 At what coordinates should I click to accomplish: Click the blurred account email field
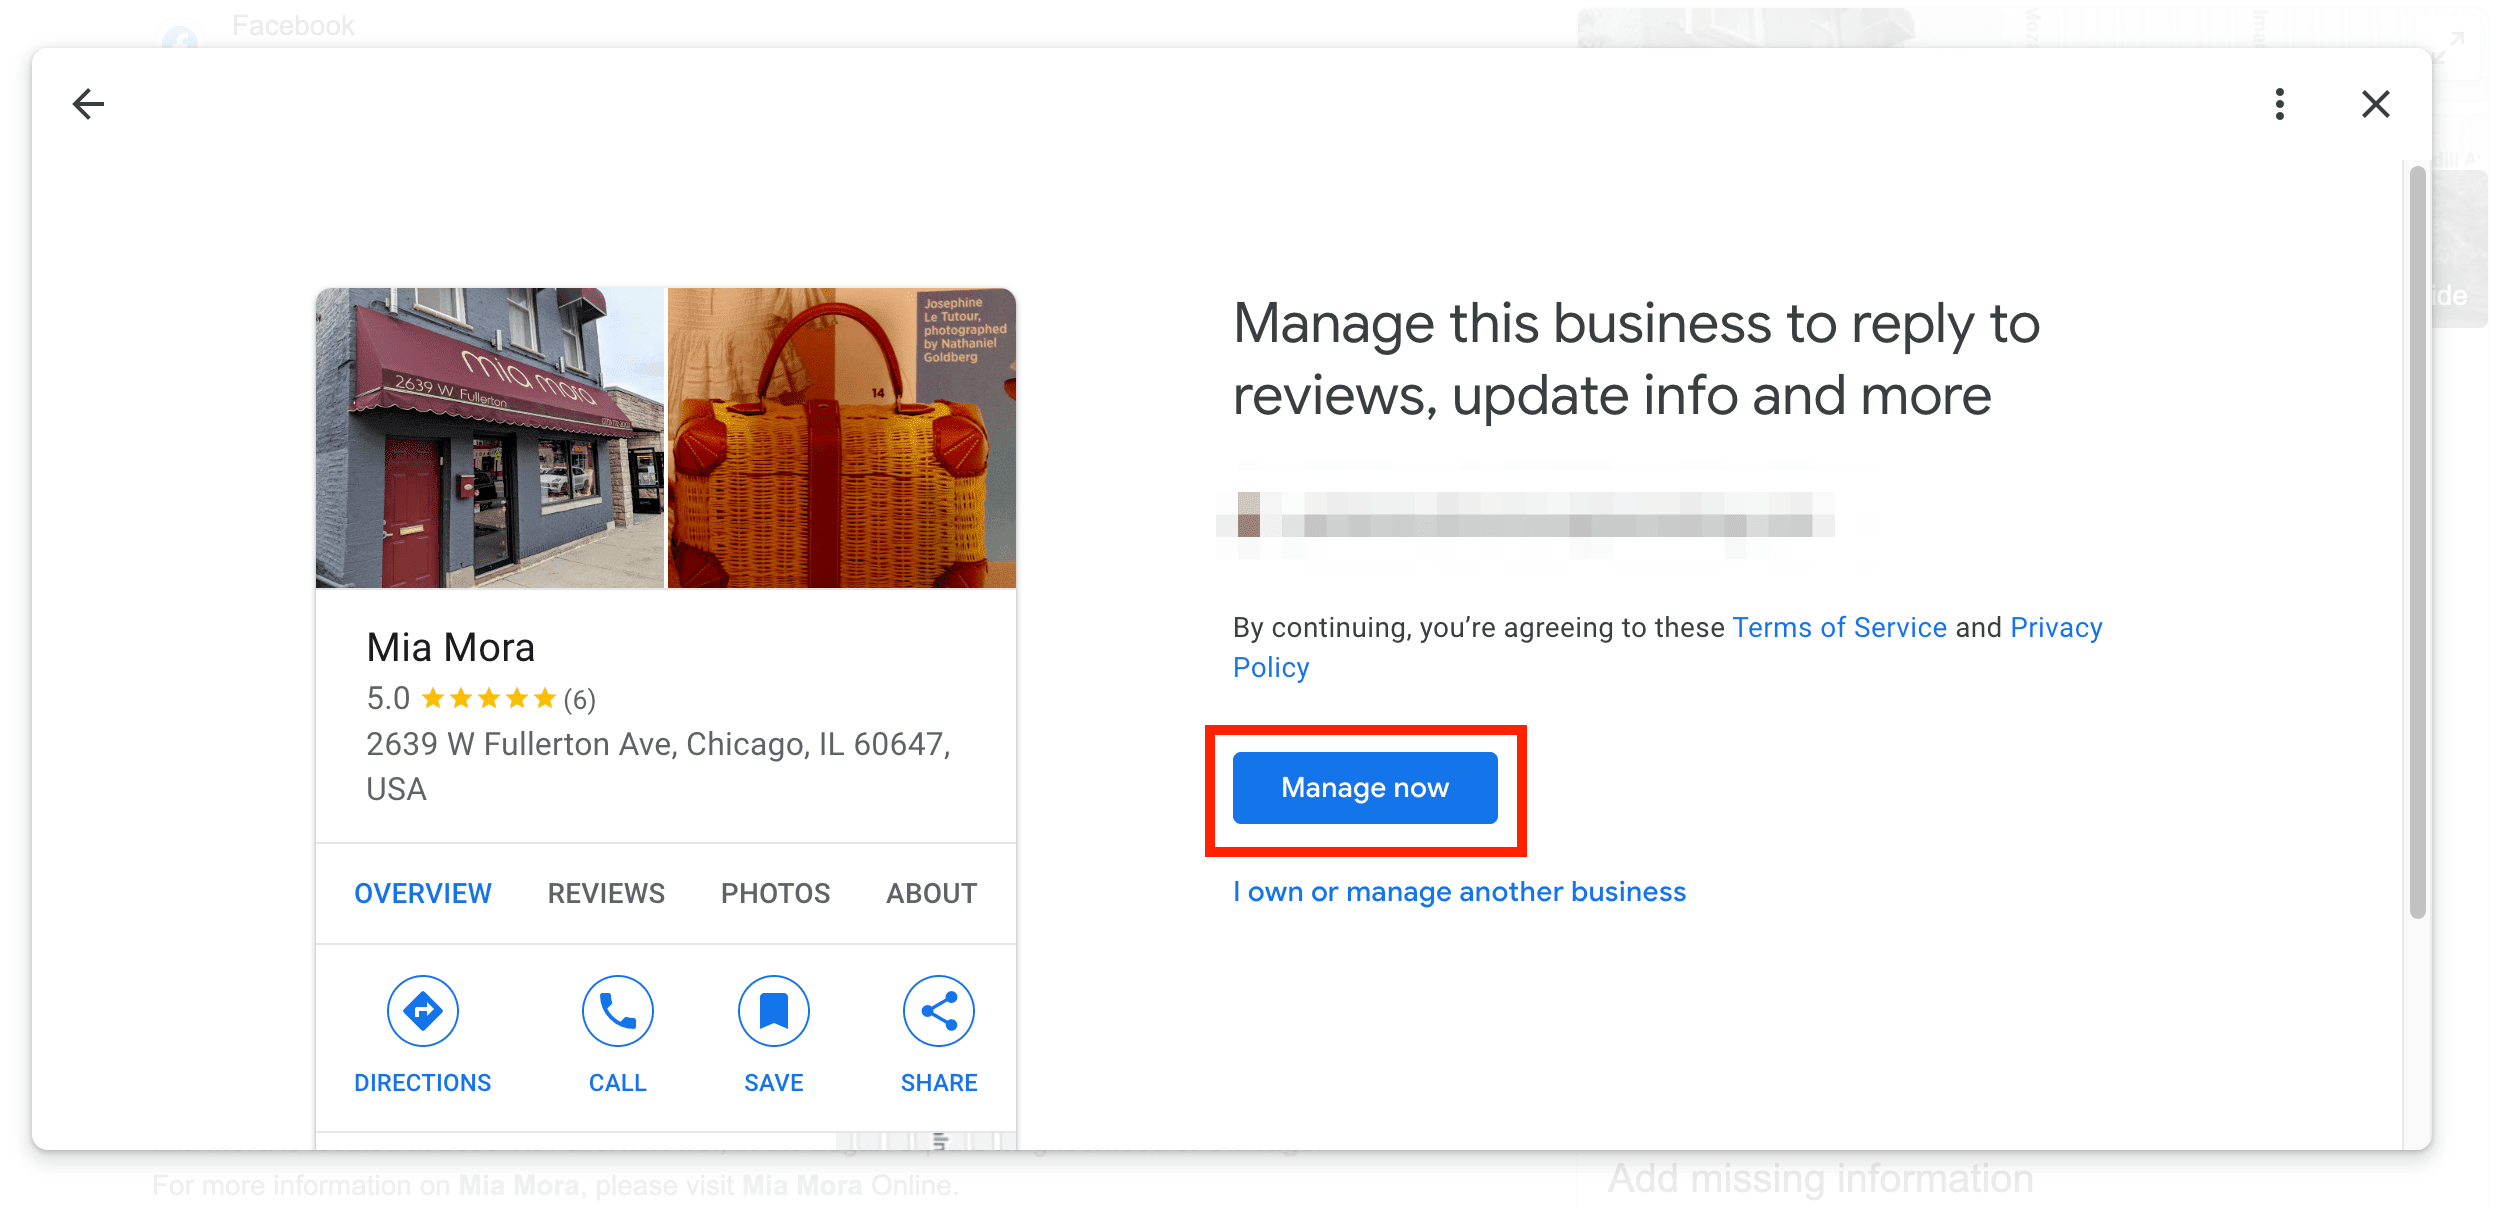(1525, 515)
